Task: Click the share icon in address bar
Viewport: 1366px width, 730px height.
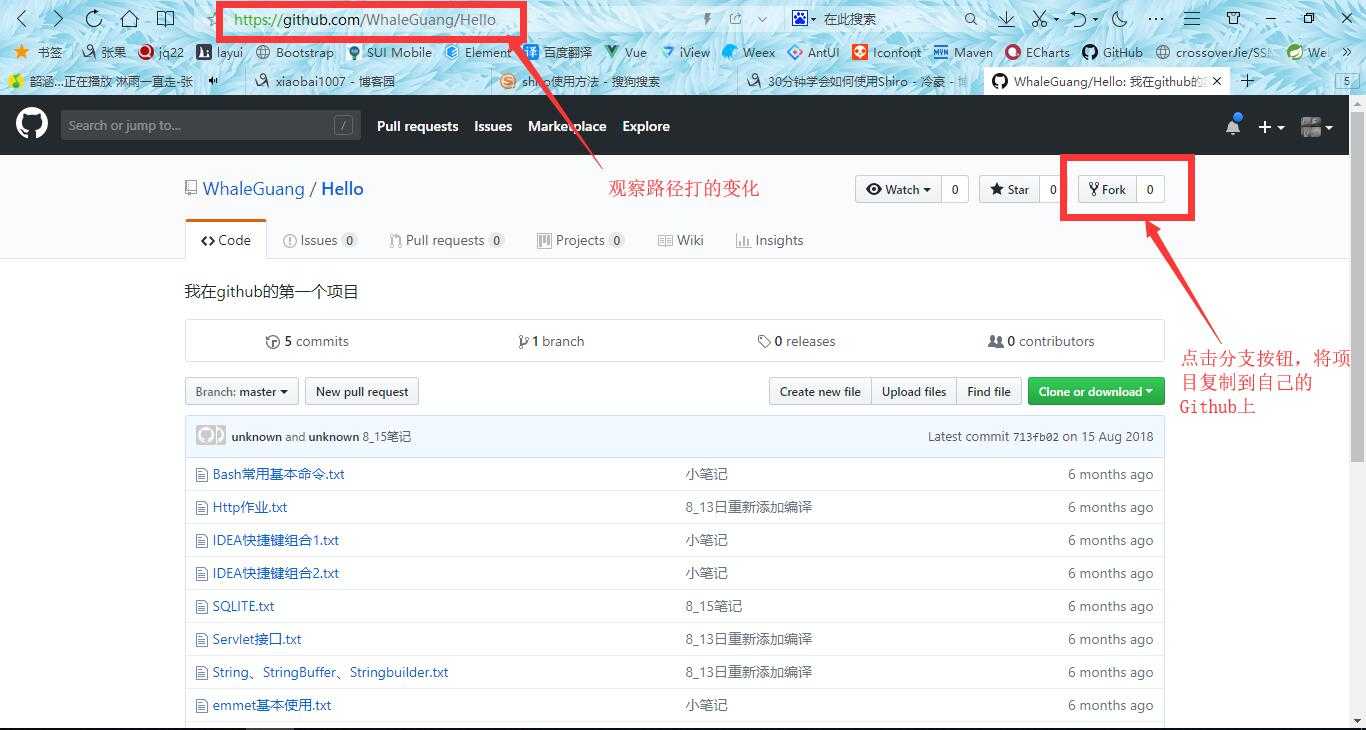Action: (736, 19)
